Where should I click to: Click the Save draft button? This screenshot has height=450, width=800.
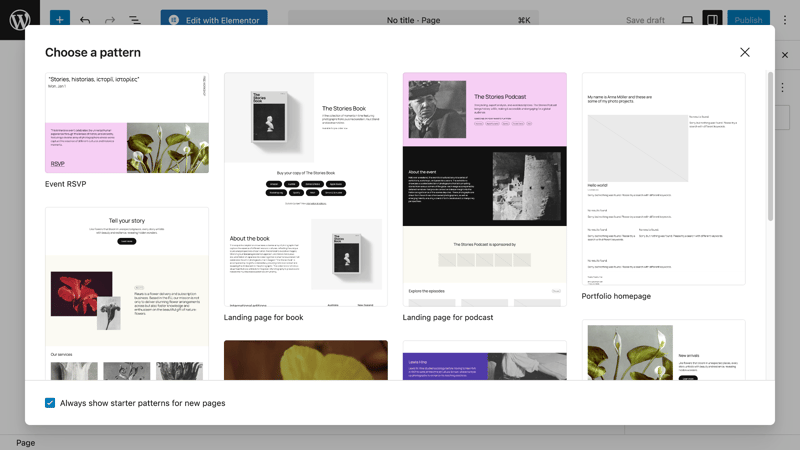click(645, 20)
